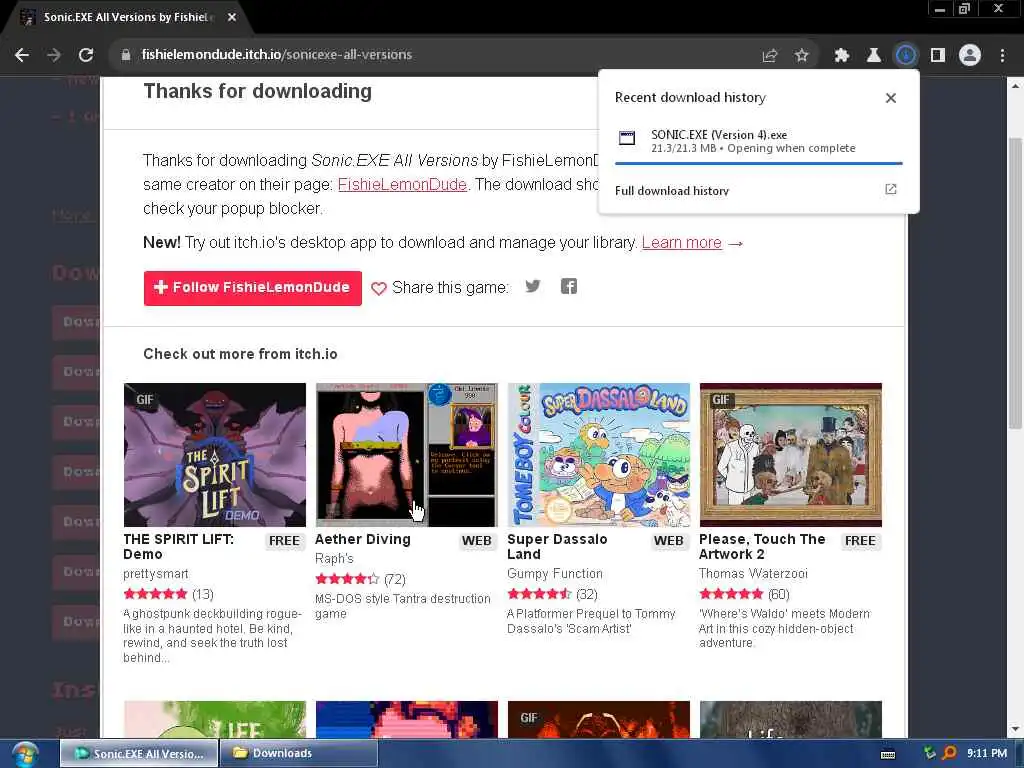Click the Aether Diving title link
This screenshot has height=768, width=1024.
(363, 540)
